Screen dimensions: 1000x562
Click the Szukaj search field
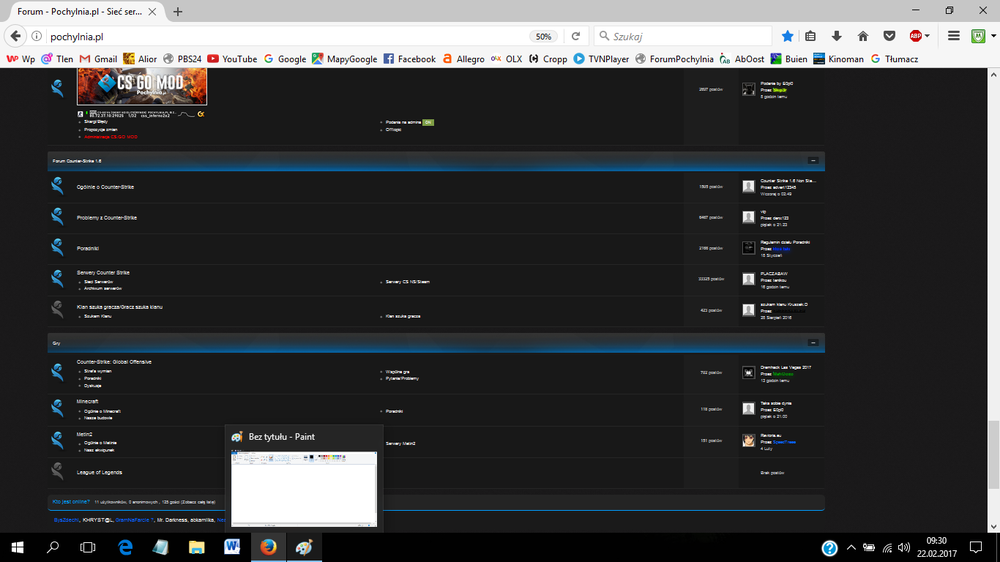[690, 36]
